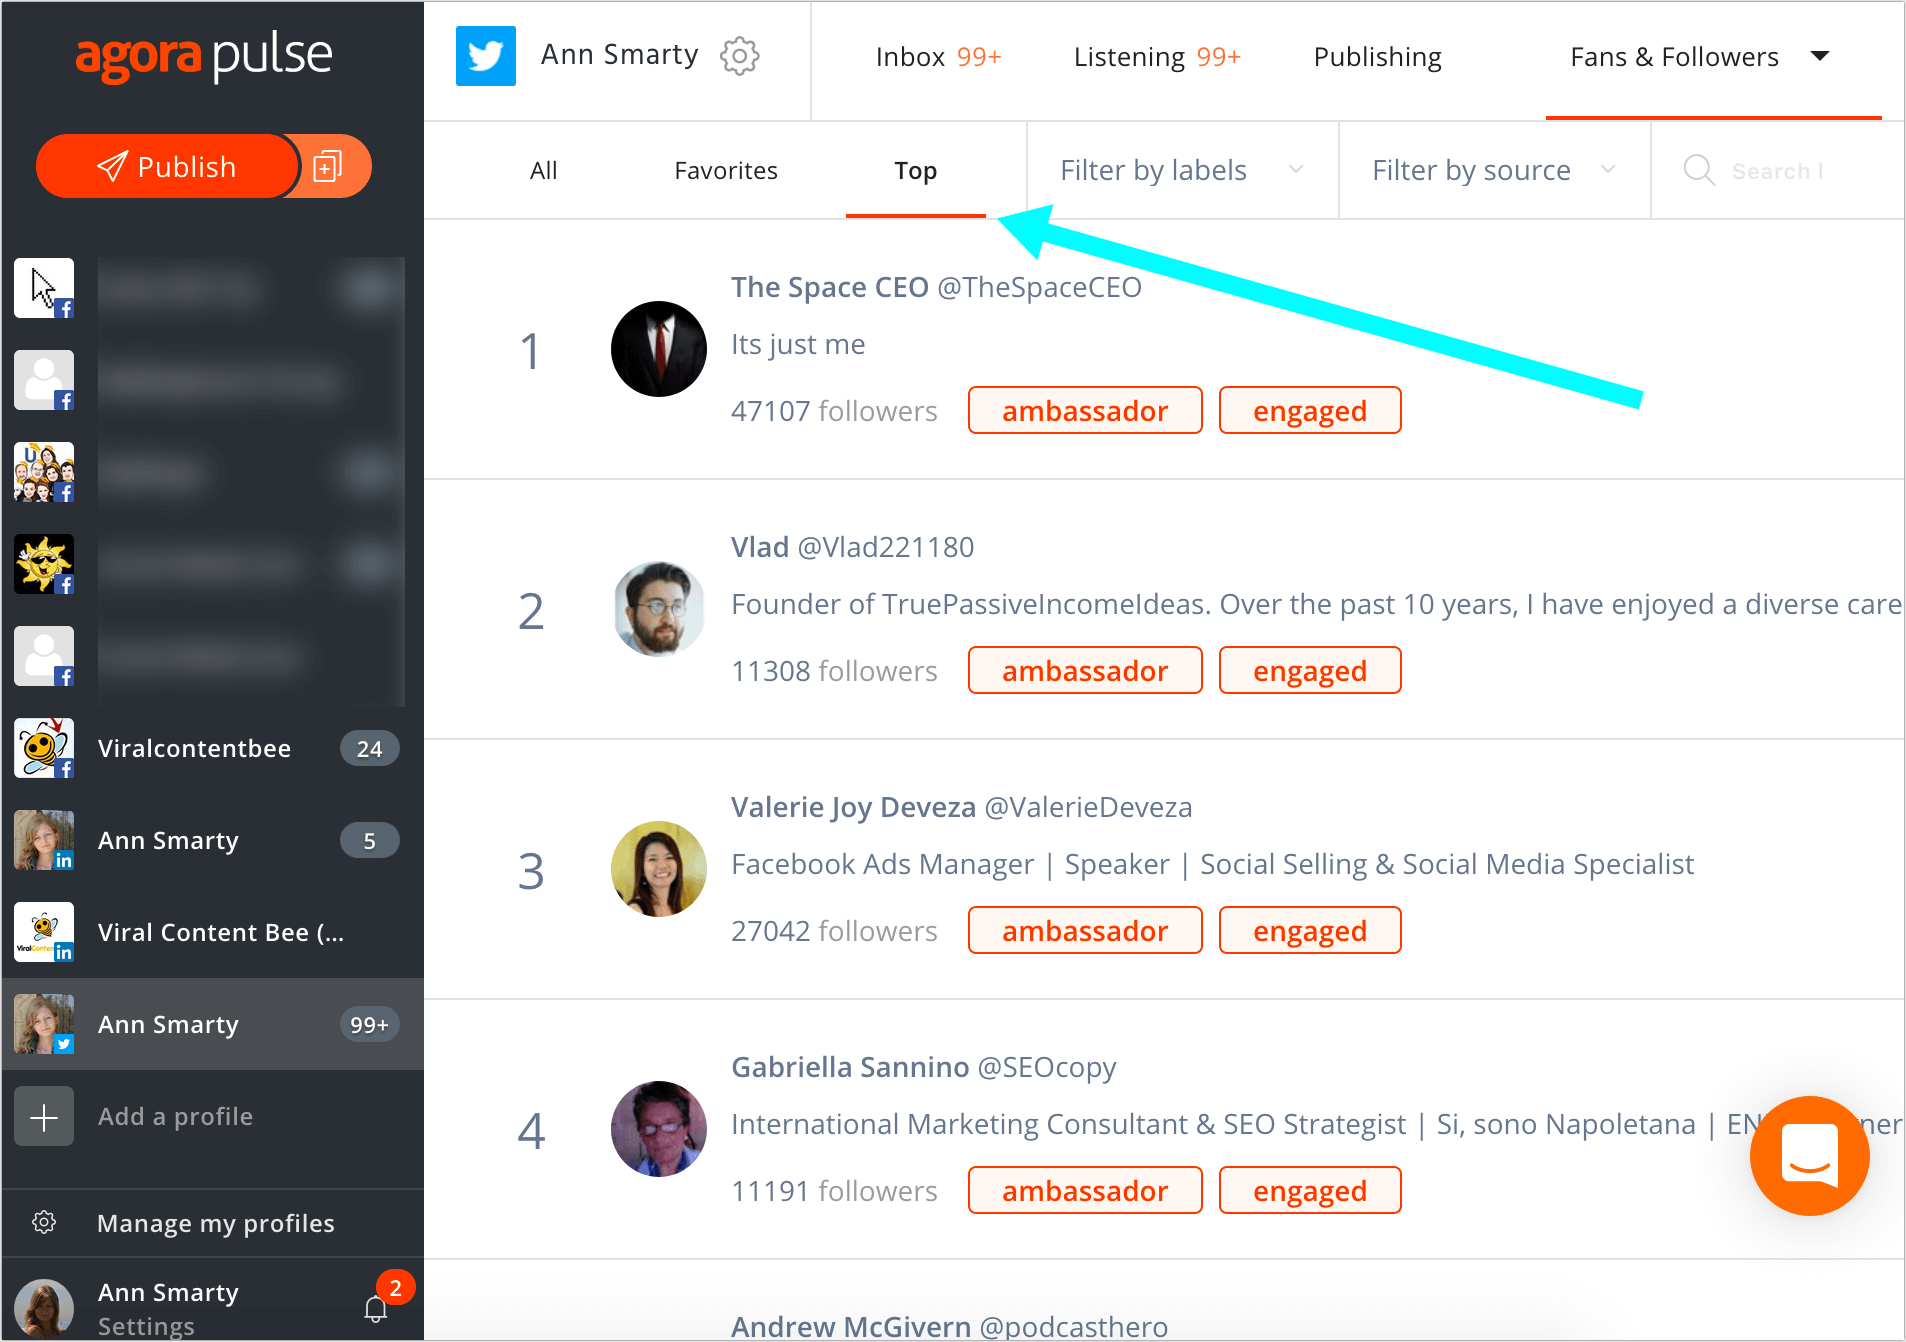Image resolution: width=1906 pixels, height=1342 pixels.
Task: Click ambassador label for Gabriella Sannino
Action: 1085,1190
